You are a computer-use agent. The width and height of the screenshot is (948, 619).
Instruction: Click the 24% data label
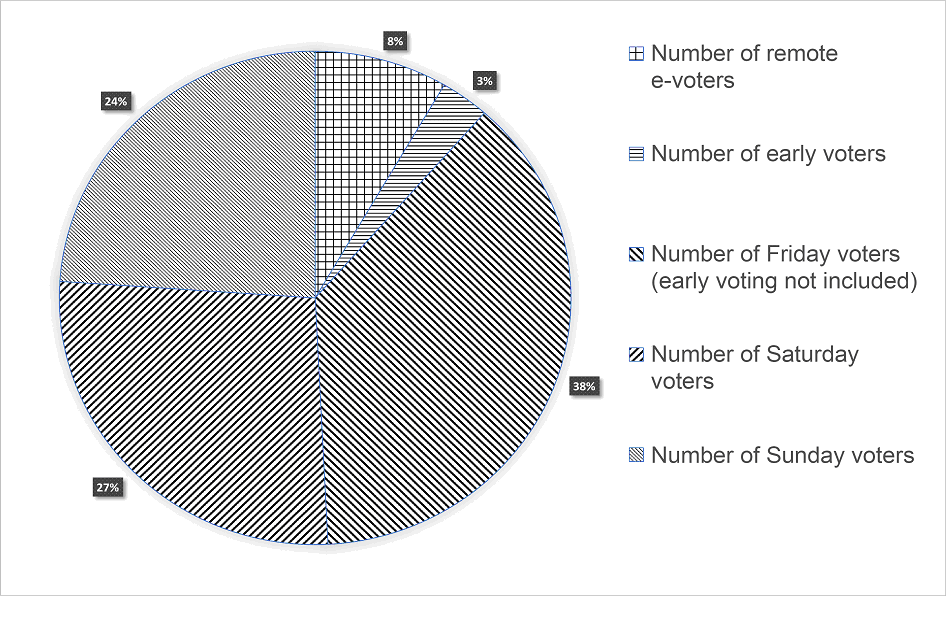(114, 101)
